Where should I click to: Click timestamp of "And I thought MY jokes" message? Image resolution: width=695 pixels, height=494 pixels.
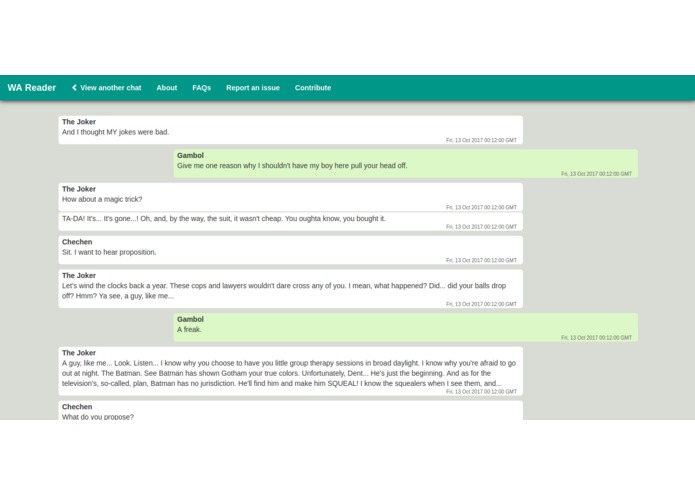click(481, 140)
